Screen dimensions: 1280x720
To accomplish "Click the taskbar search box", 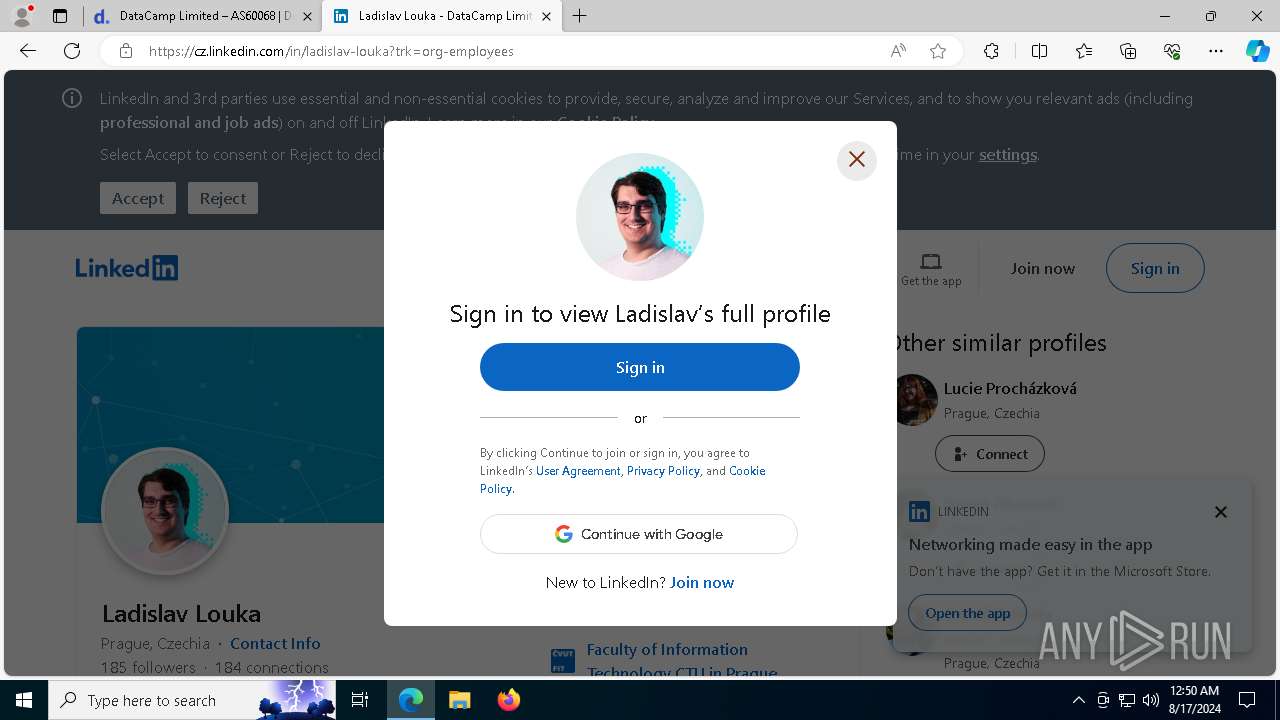I will tap(192, 700).
